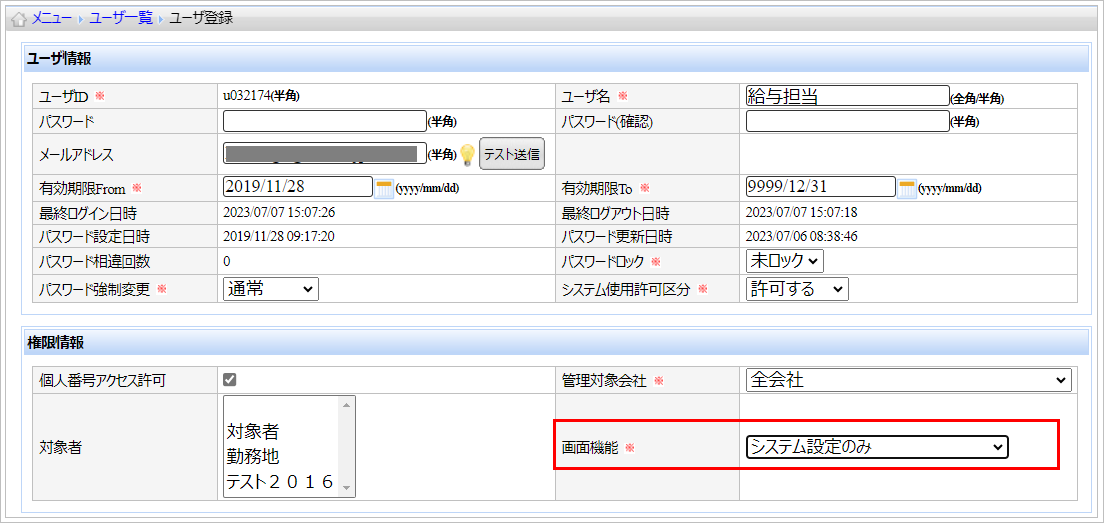The image size is (1104, 523).
Task: Click the 有効期限To date field
Action: pyautogui.click(x=820, y=187)
